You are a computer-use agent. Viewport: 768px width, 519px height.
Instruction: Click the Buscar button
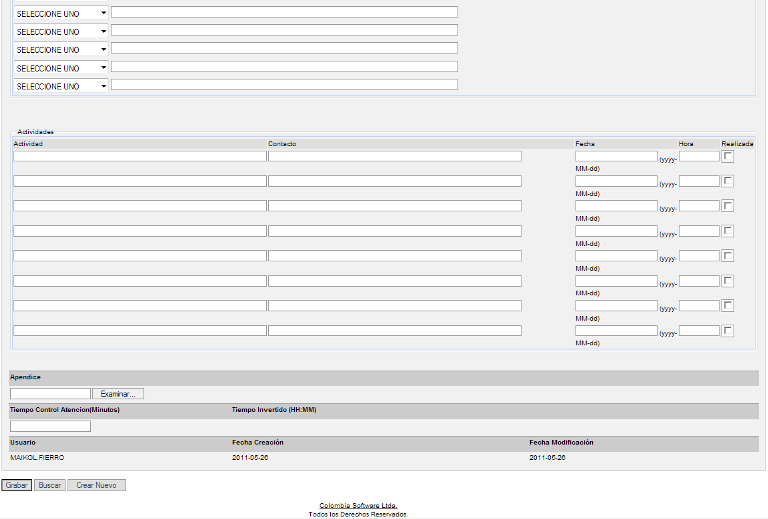point(48,485)
